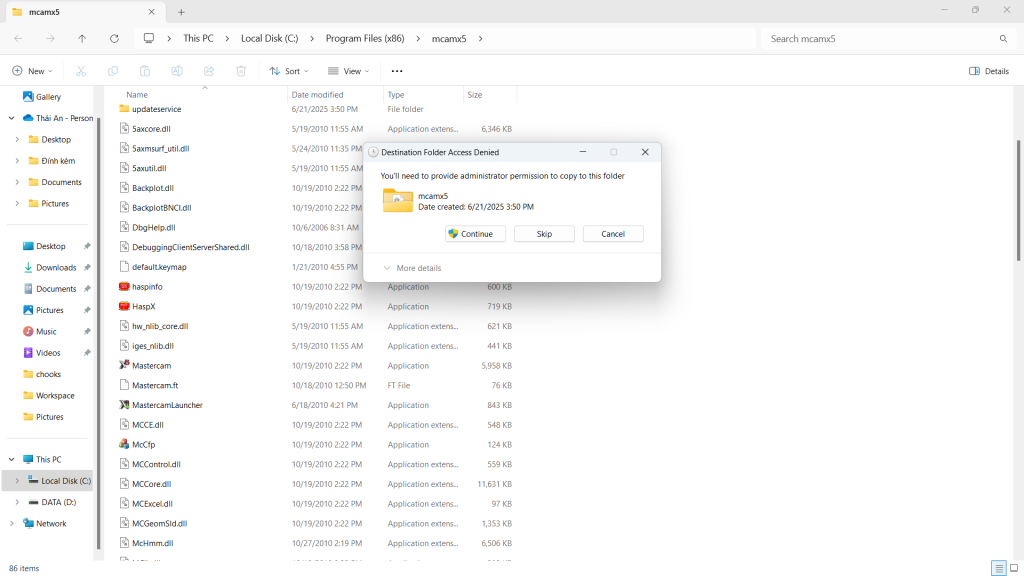1024x576 pixels.
Task: Click the file list vertical scrollbar
Action: tap(1017, 201)
